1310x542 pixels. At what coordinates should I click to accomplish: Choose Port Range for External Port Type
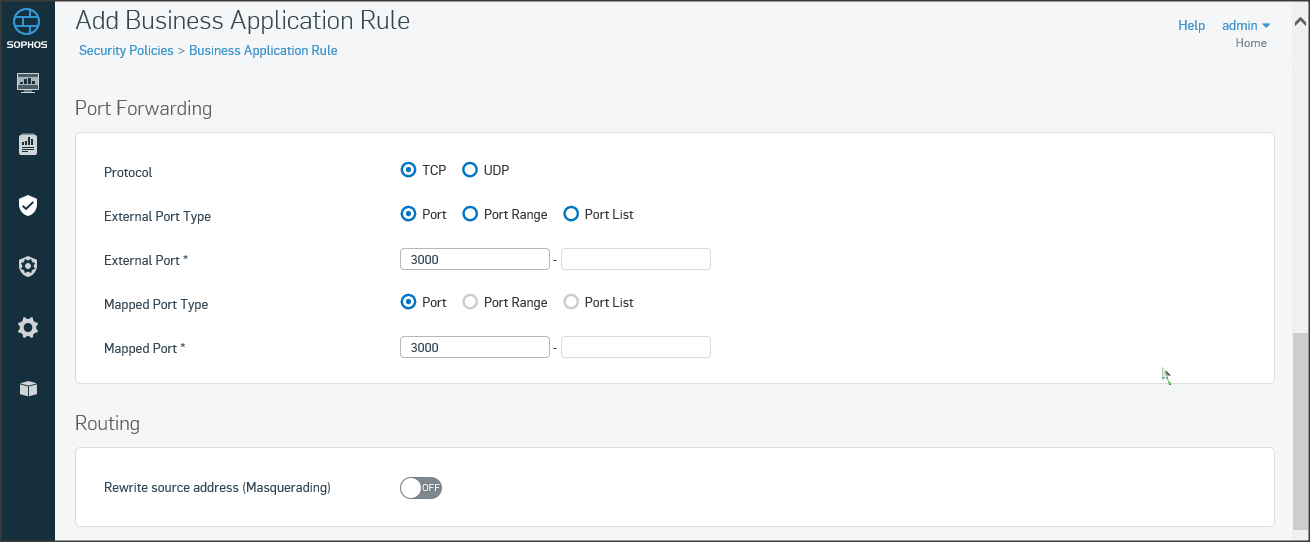coord(470,214)
